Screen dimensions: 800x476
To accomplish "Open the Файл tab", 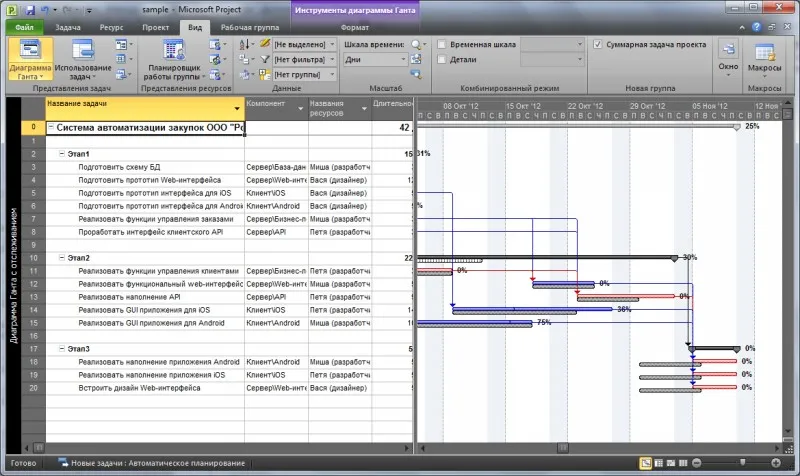I will pyautogui.click(x=24, y=28).
